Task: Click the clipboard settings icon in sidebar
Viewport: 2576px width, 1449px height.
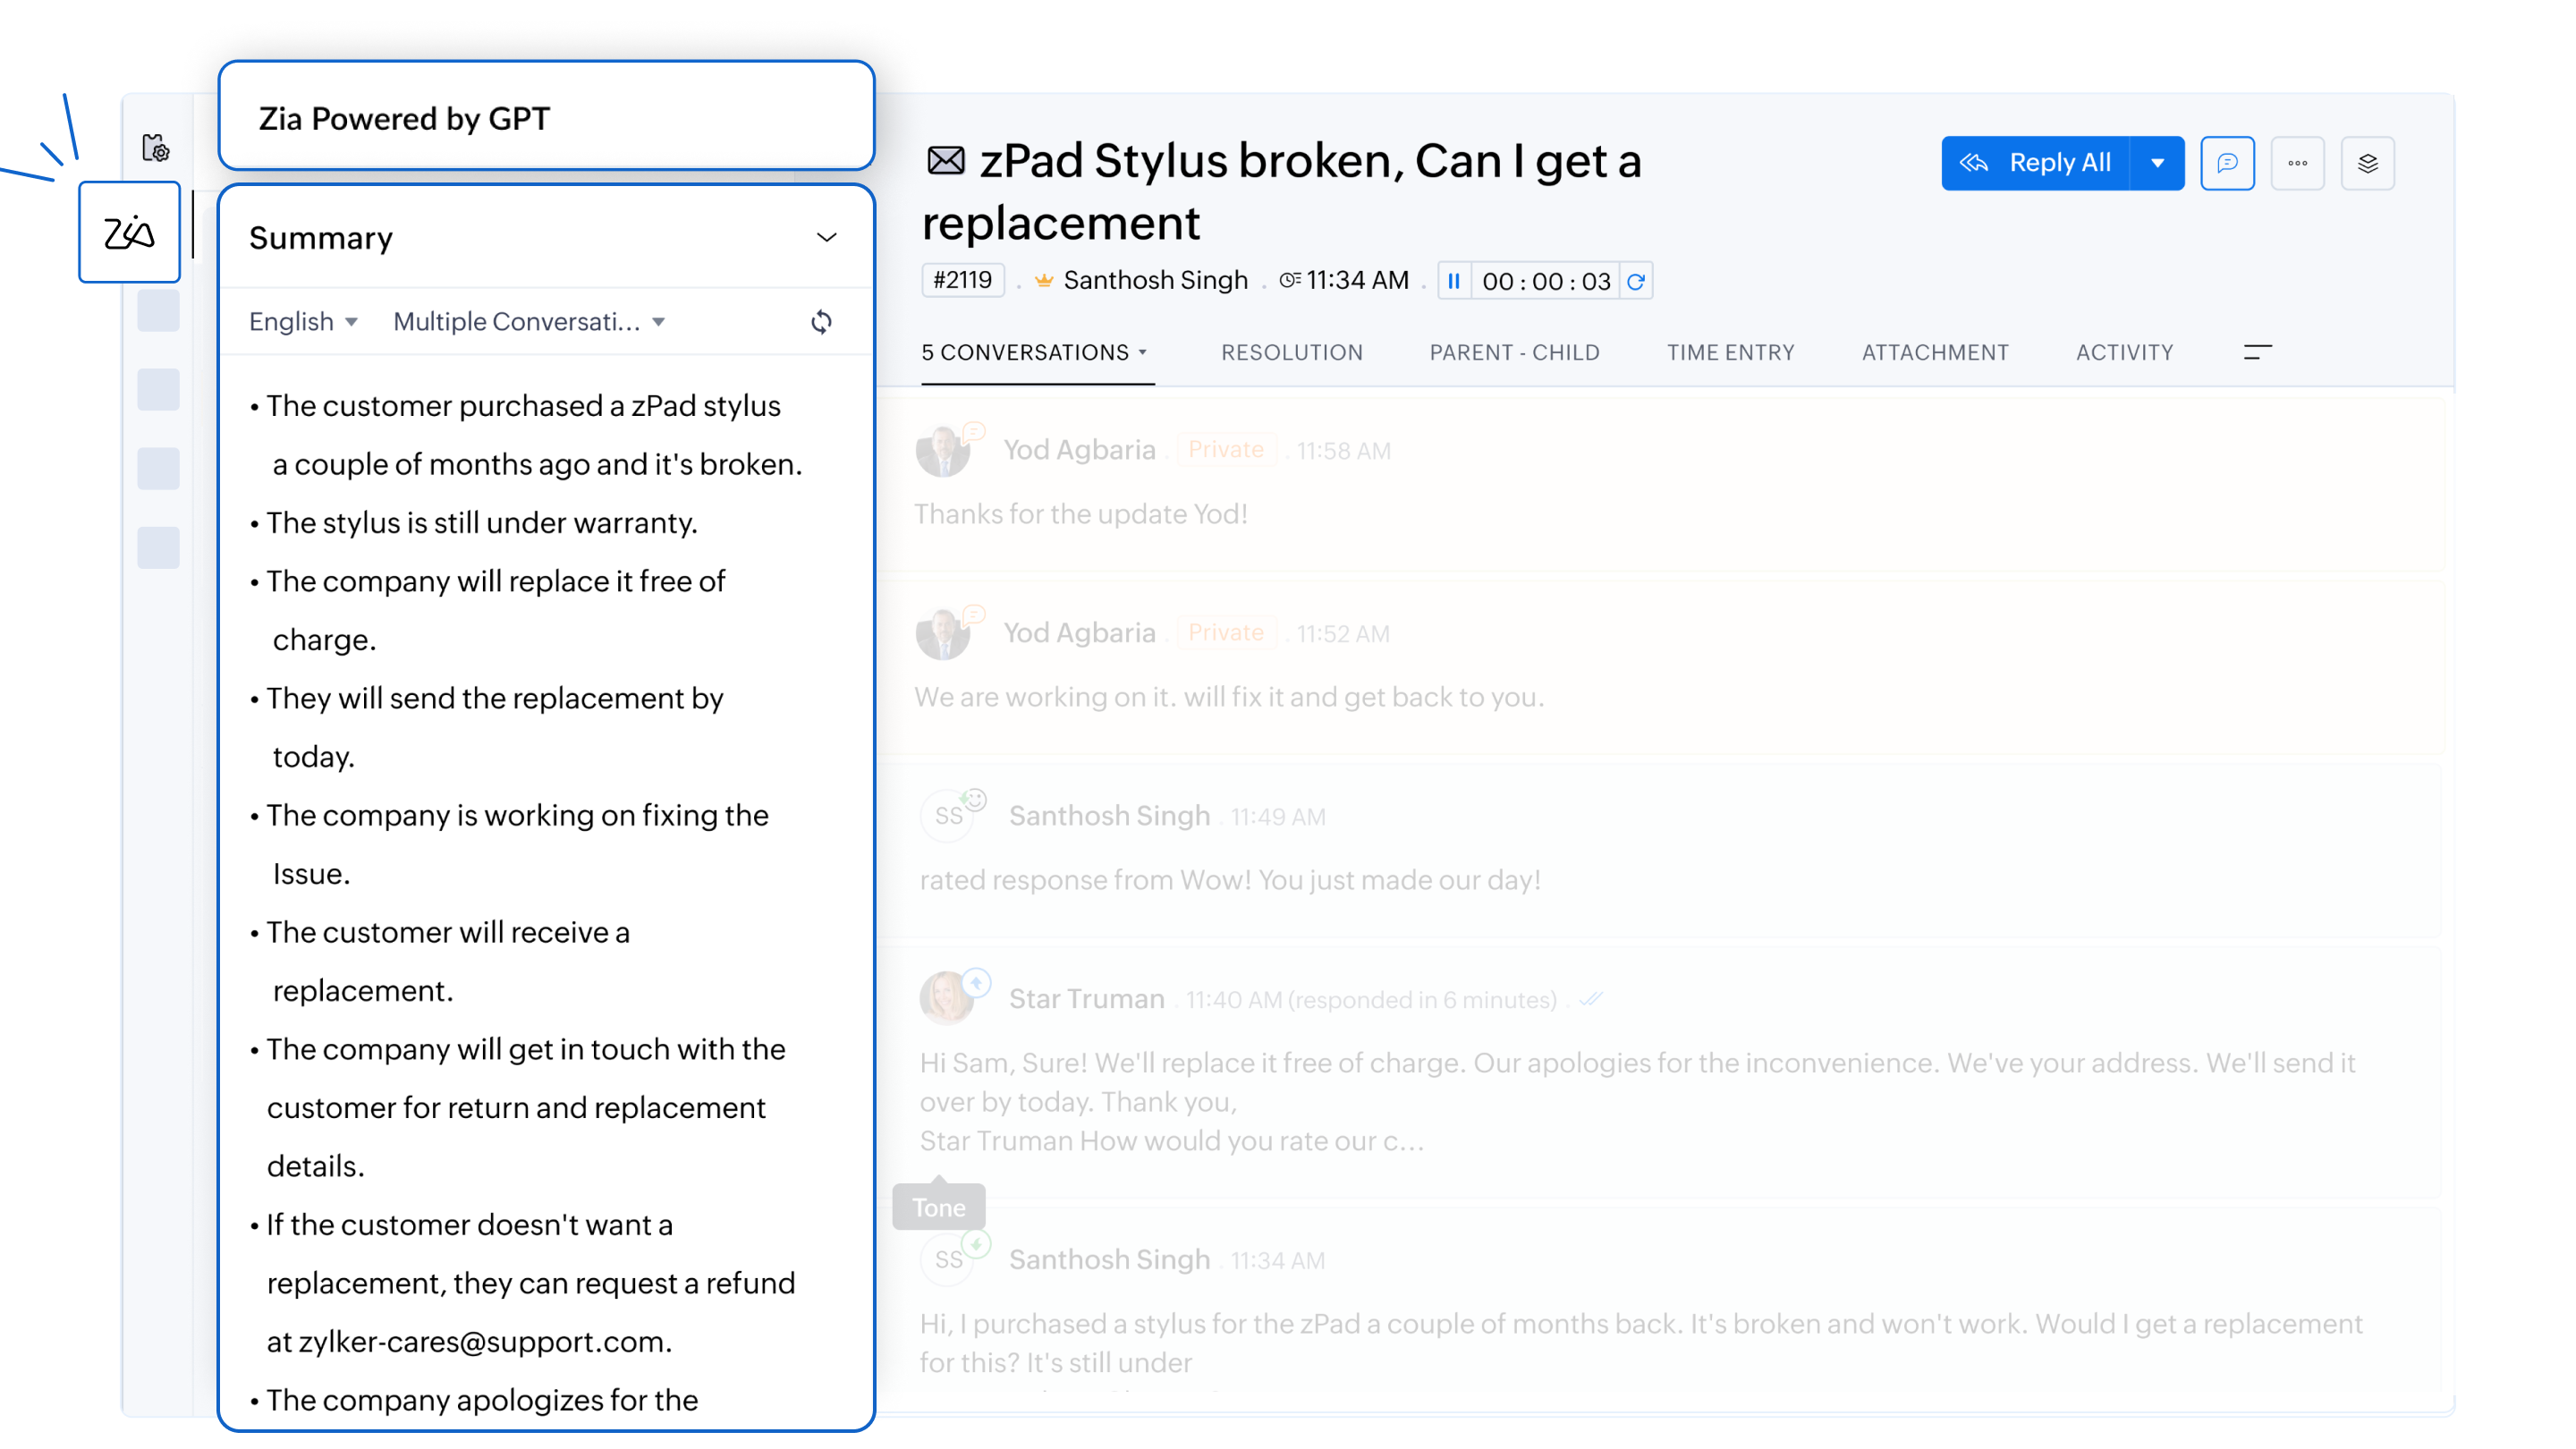Action: 155,148
